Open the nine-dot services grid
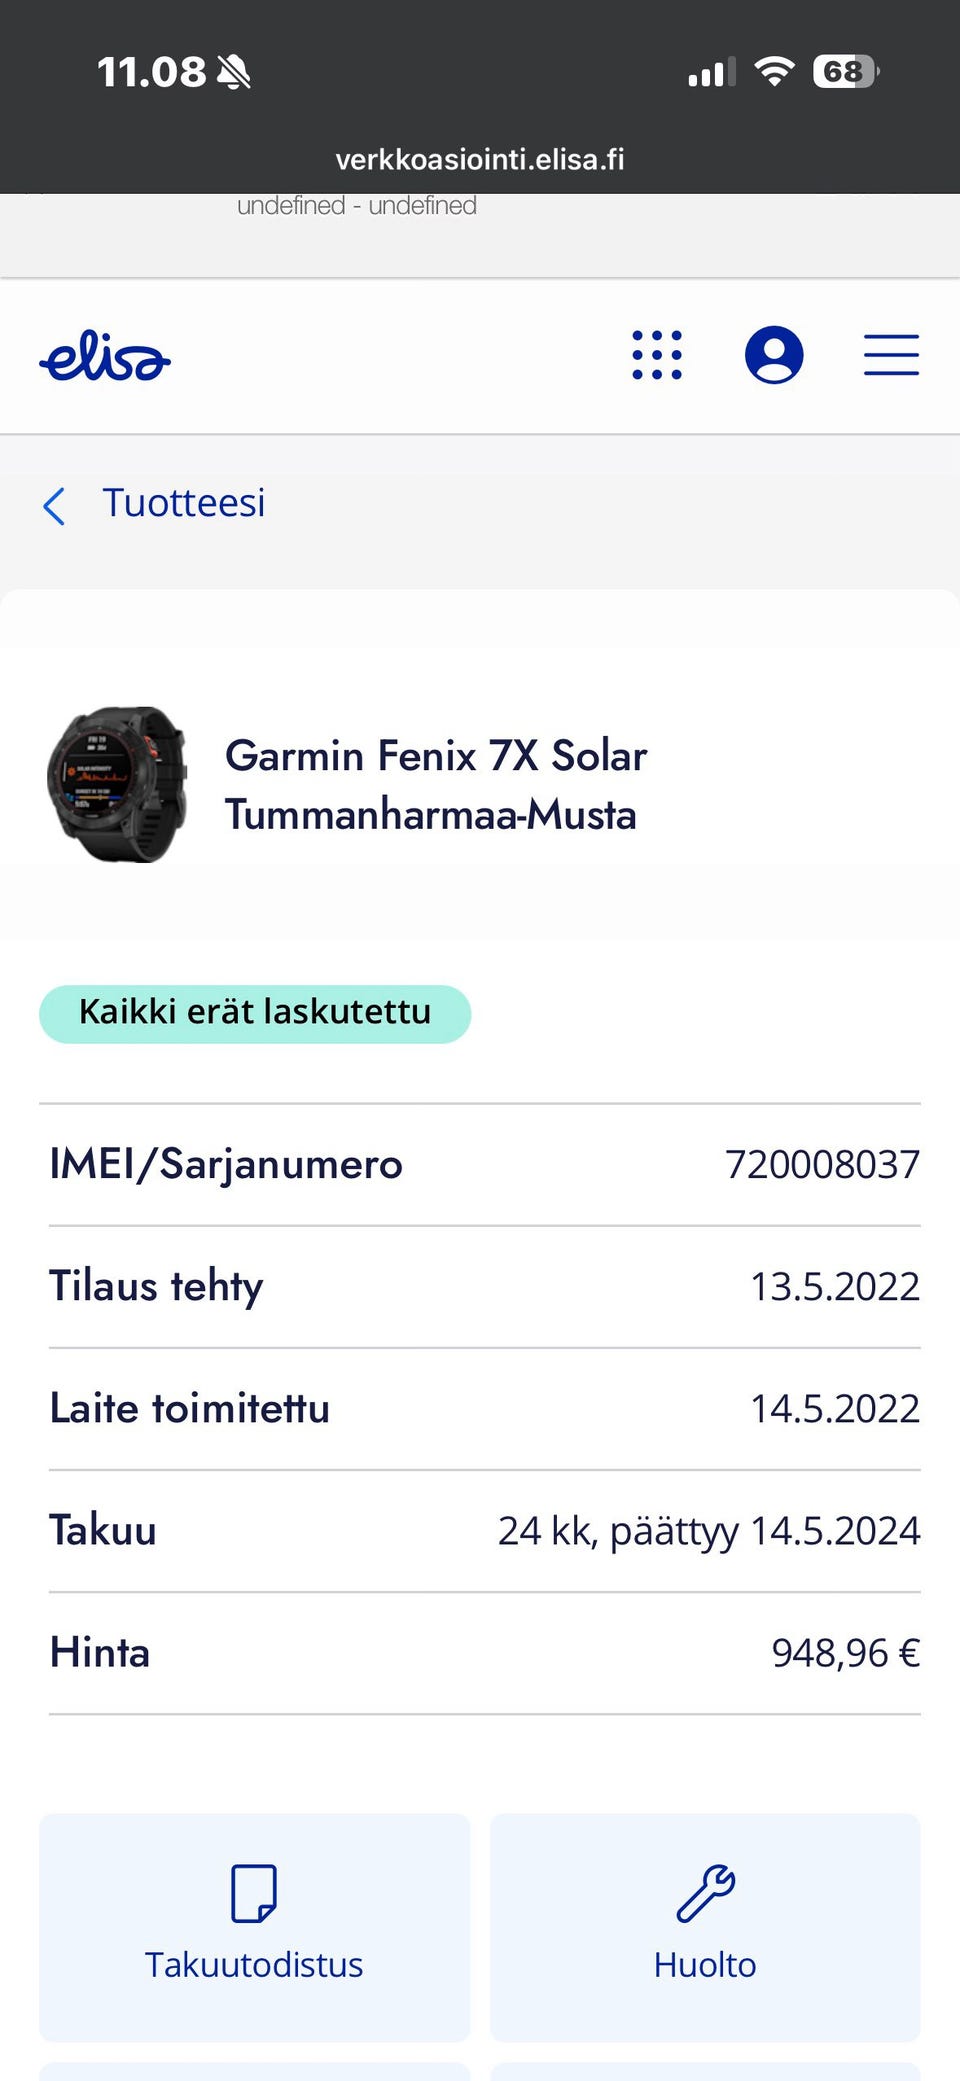 (657, 355)
